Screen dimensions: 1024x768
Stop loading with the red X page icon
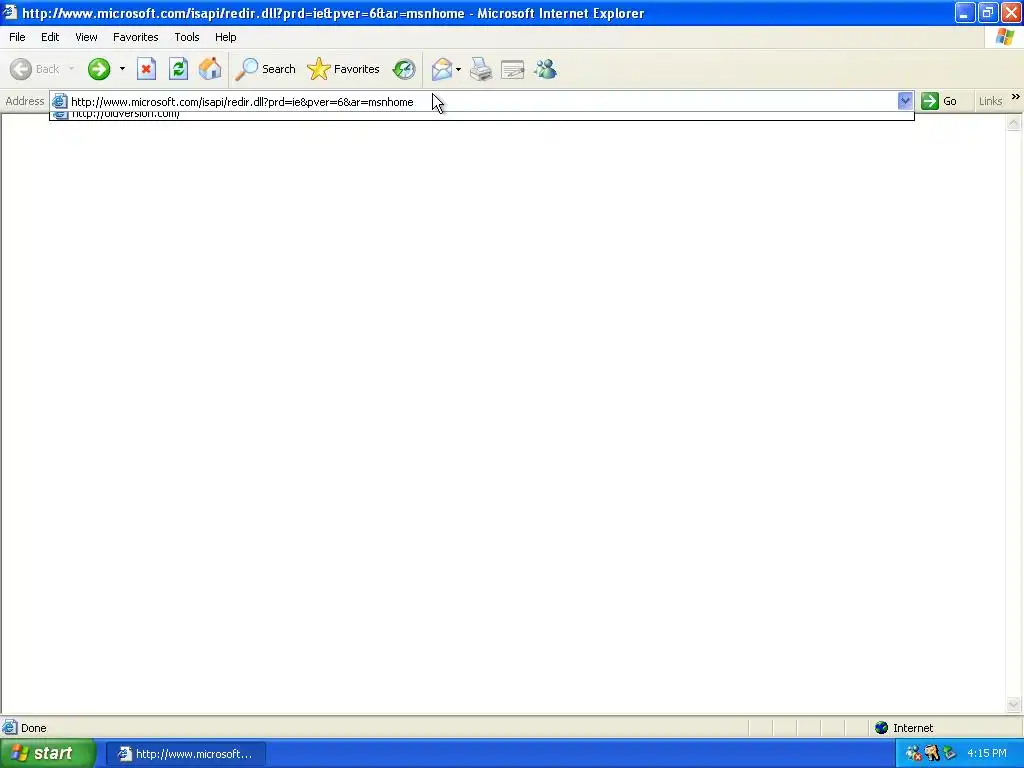pyautogui.click(x=146, y=69)
